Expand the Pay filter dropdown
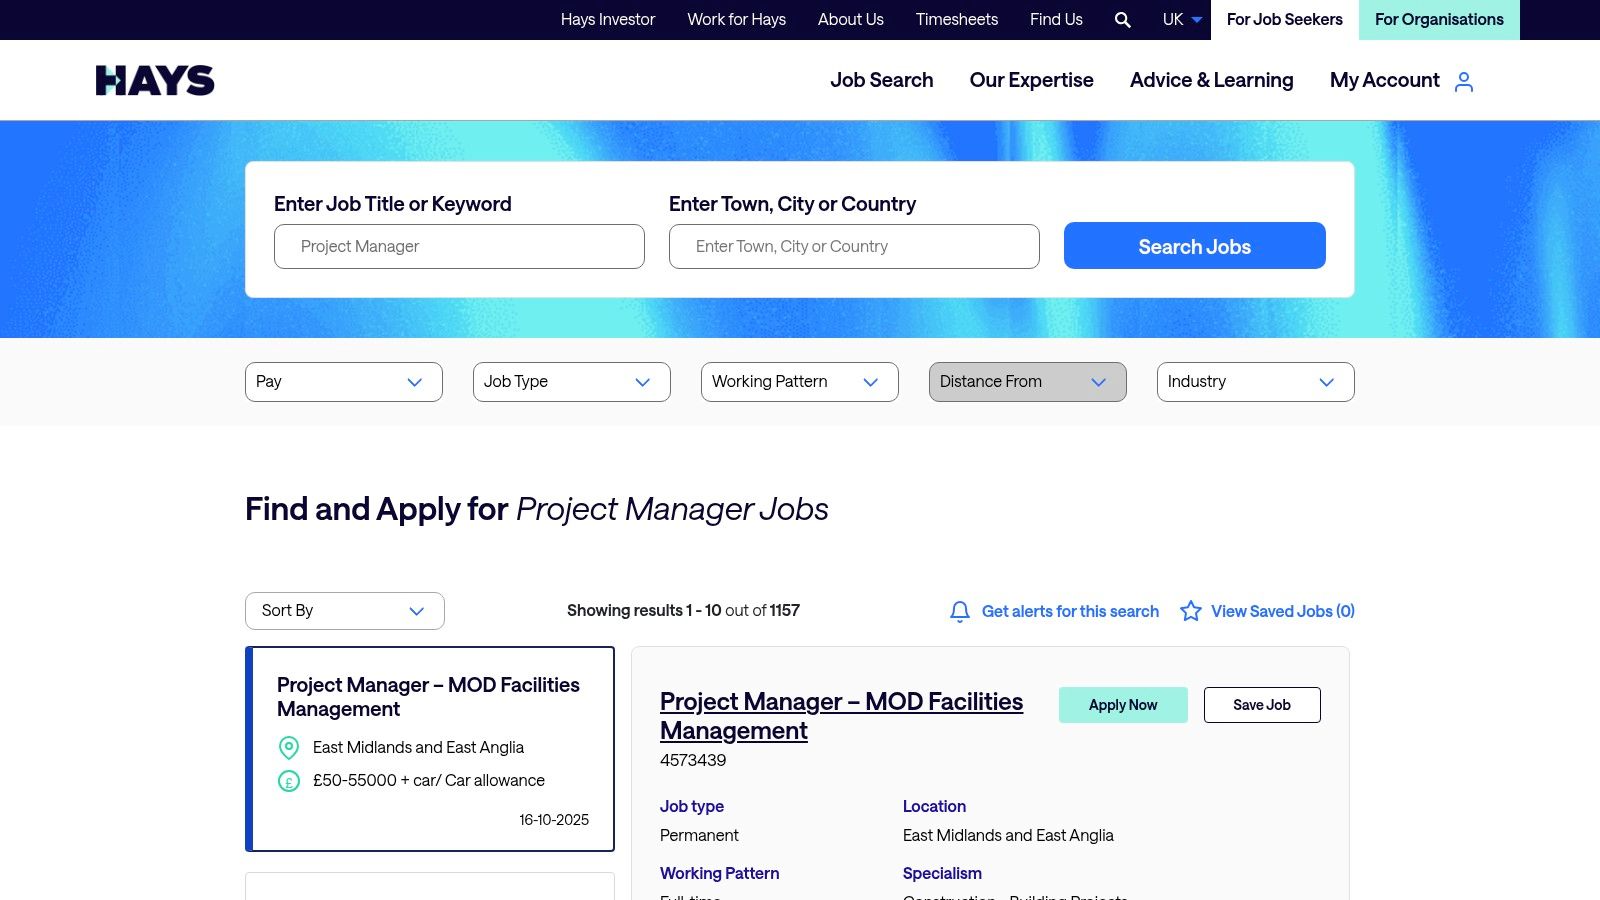Image resolution: width=1600 pixels, height=900 pixels. click(x=344, y=382)
